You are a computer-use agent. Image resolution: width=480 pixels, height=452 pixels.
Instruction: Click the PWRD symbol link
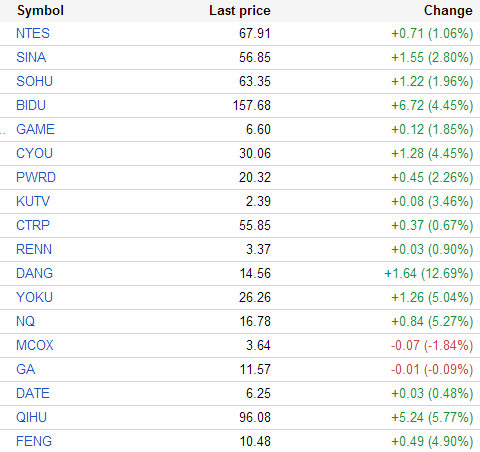click(x=36, y=177)
